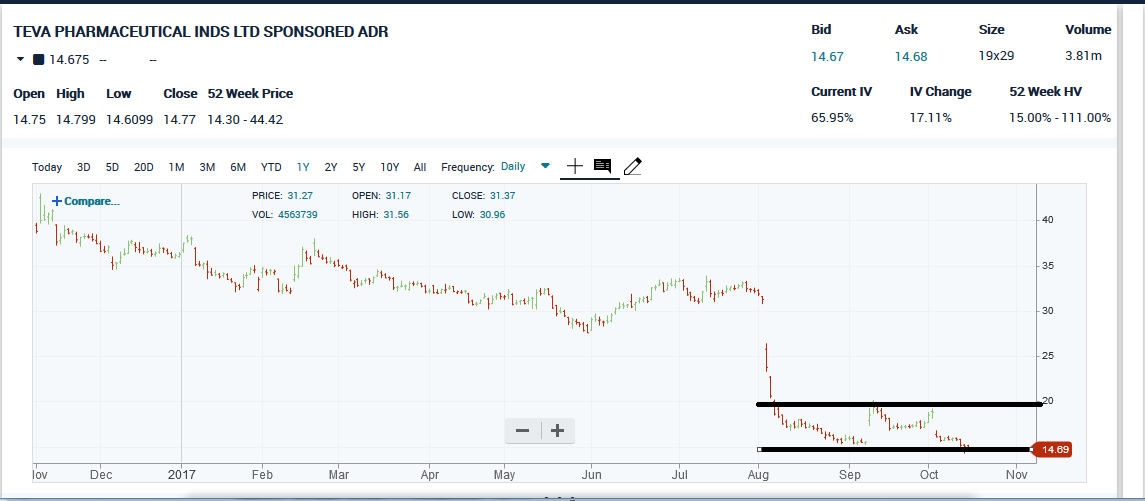This screenshot has height=501, width=1145.
Task: Switch chart range to 20D
Action: (x=144, y=167)
